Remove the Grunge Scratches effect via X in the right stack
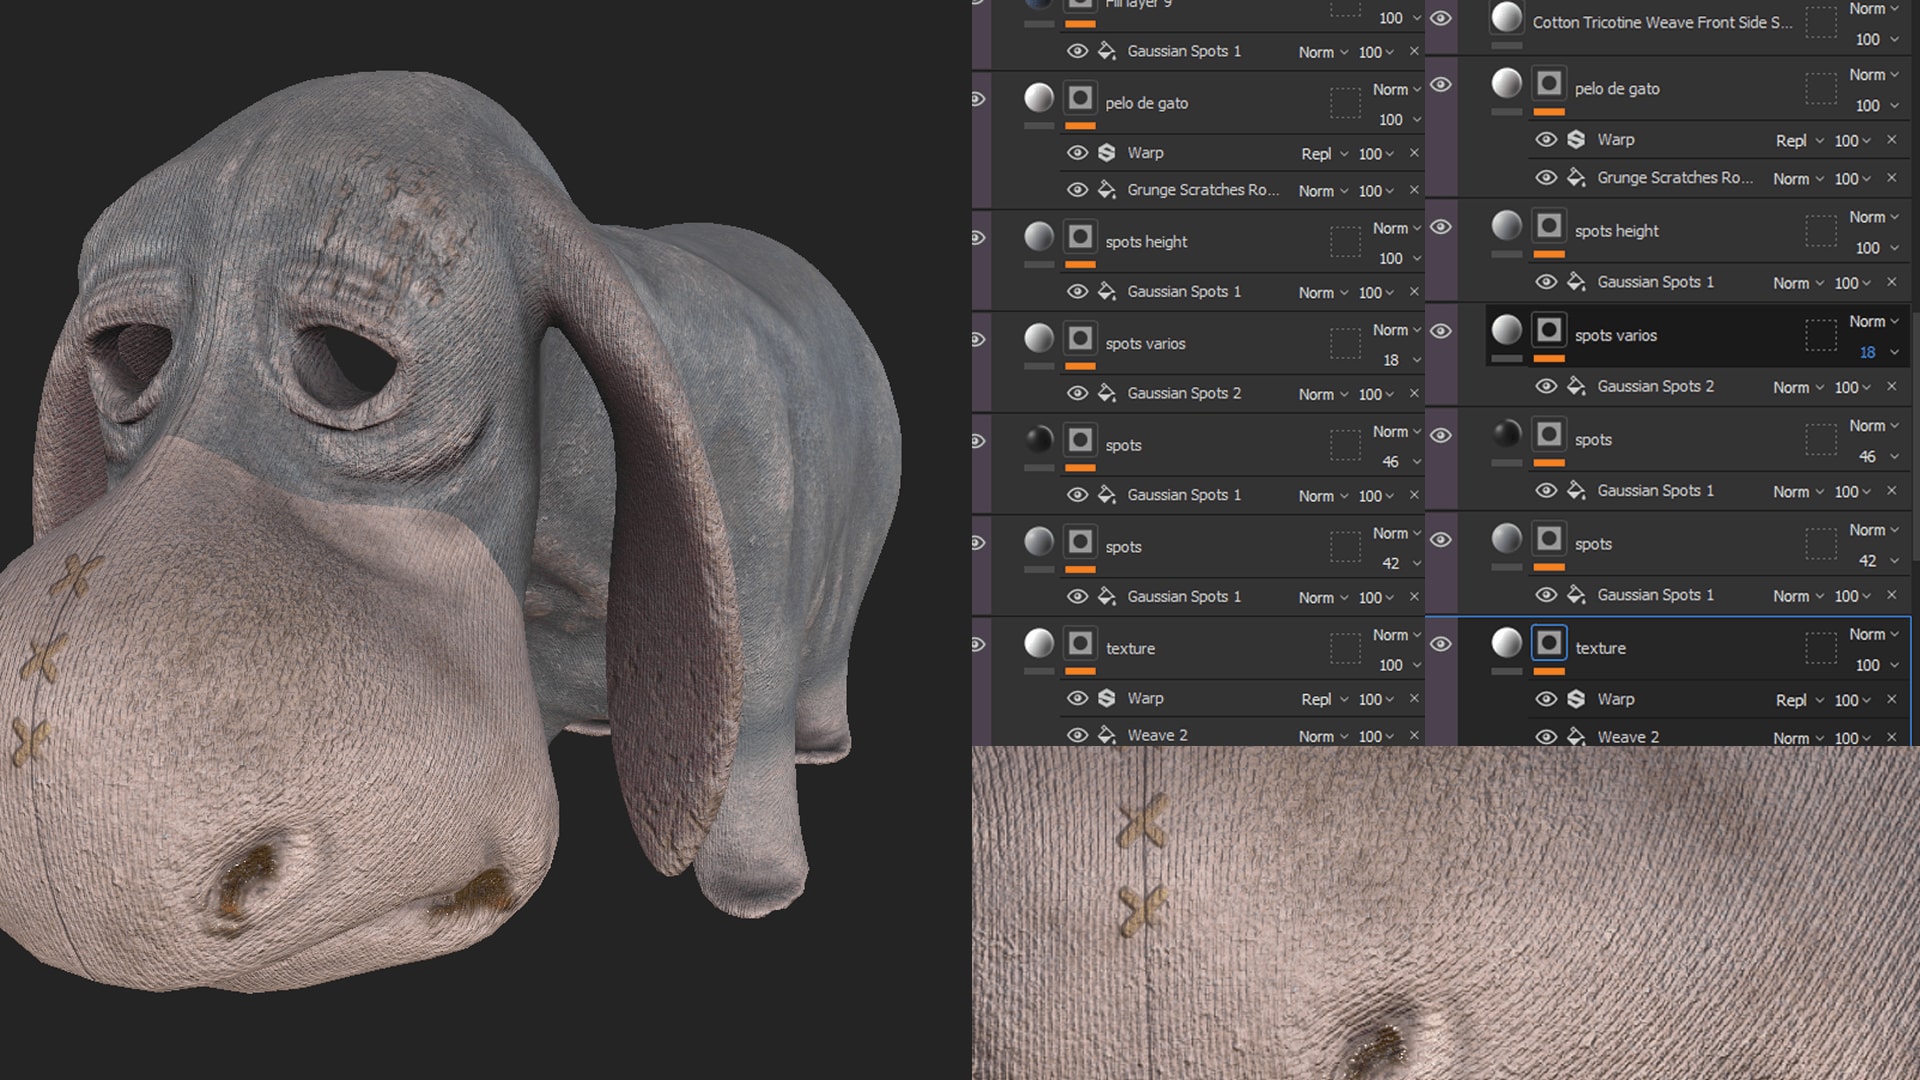Screen dimensions: 1920x1080 pyautogui.click(x=1891, y=178)
